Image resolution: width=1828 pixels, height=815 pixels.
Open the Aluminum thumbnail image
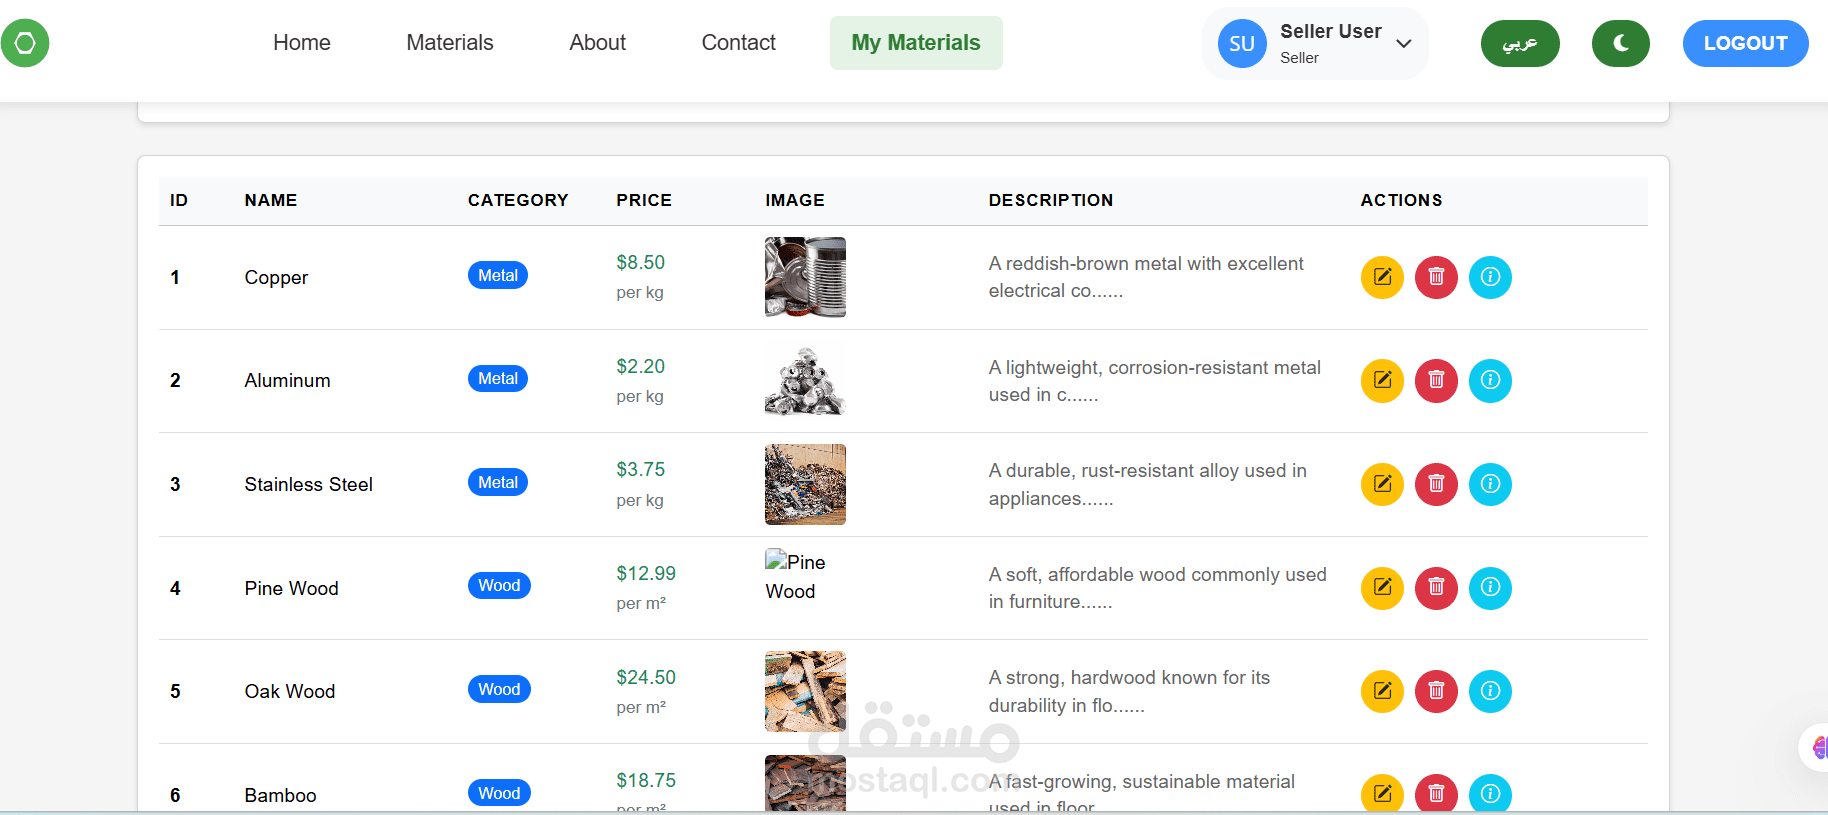[x=805, y=380]
